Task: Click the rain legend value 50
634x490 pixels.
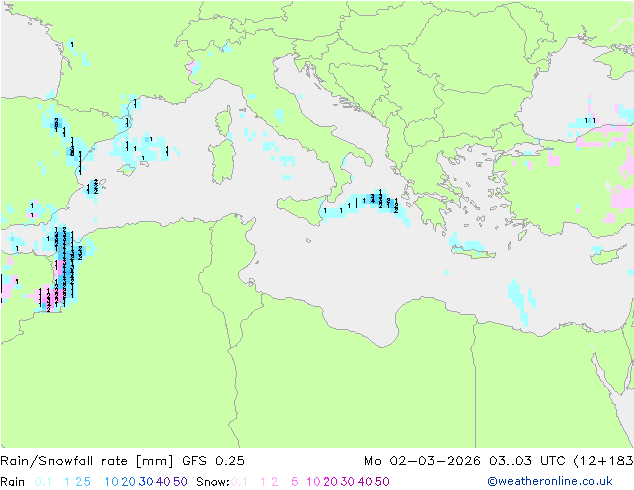Action: [x=180, y=482]
